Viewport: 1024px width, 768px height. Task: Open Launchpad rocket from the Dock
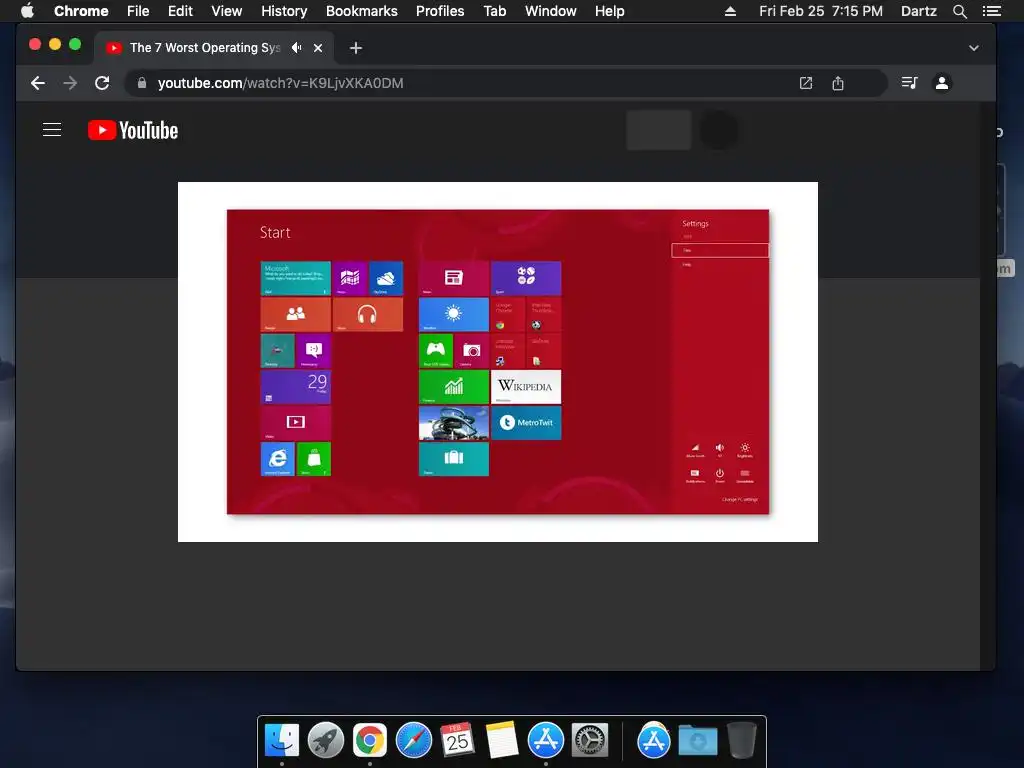326,740
